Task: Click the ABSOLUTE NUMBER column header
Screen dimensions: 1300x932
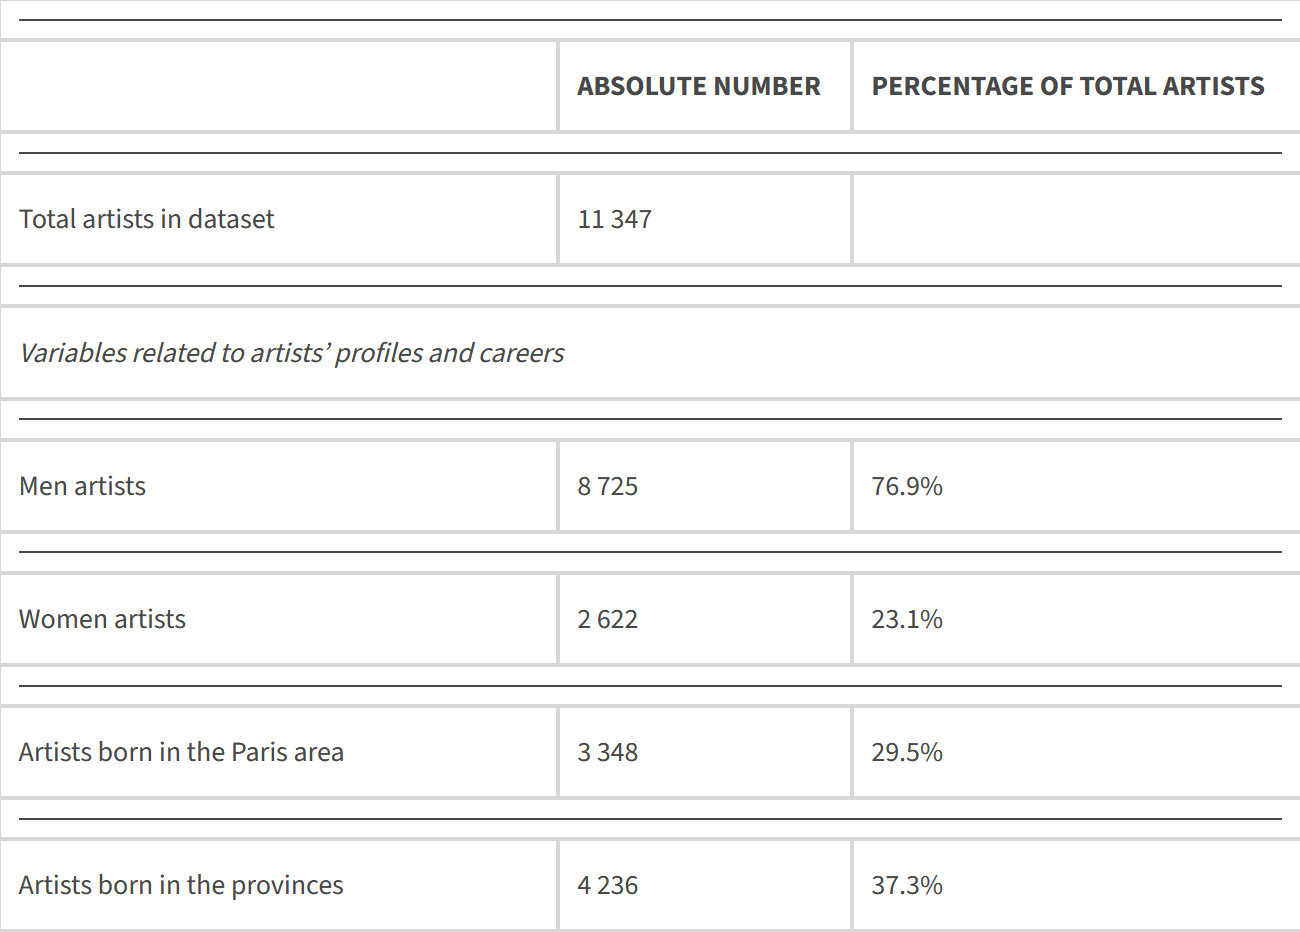Action: [698, 87]
